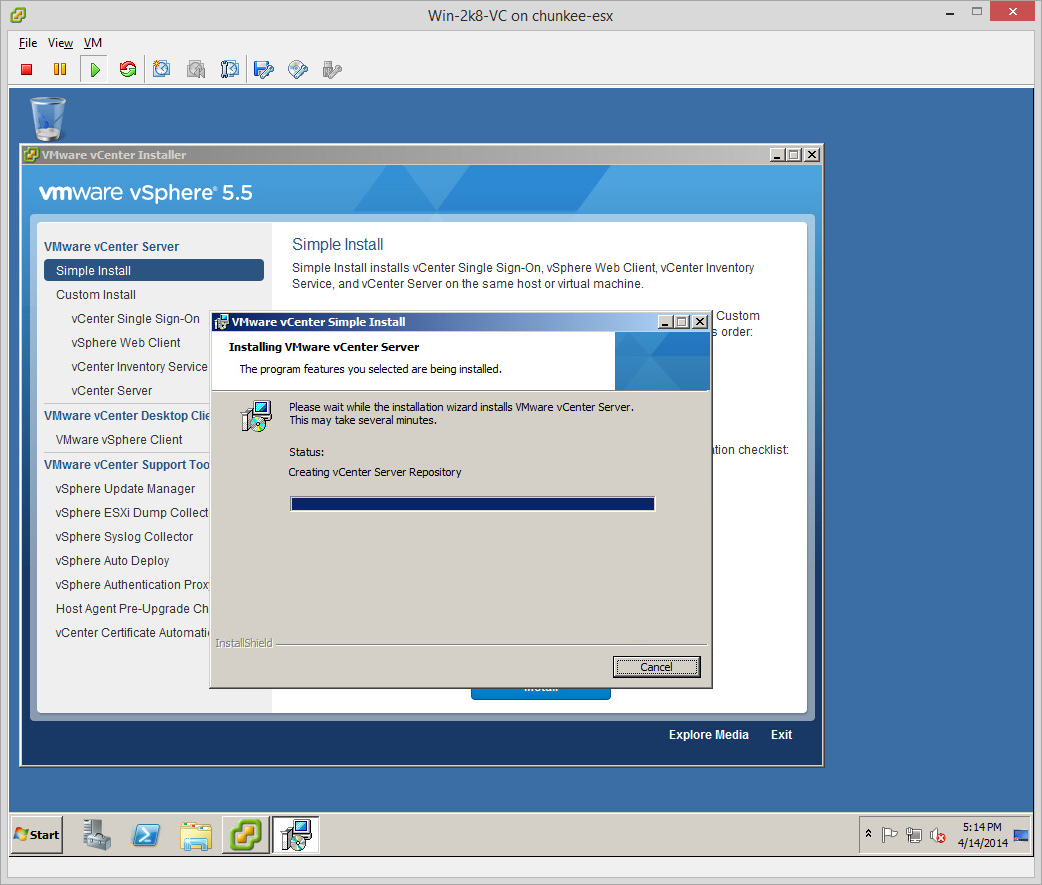Open the View menu
Viewport: 1042px width, 885px height.
coord(60,43)
